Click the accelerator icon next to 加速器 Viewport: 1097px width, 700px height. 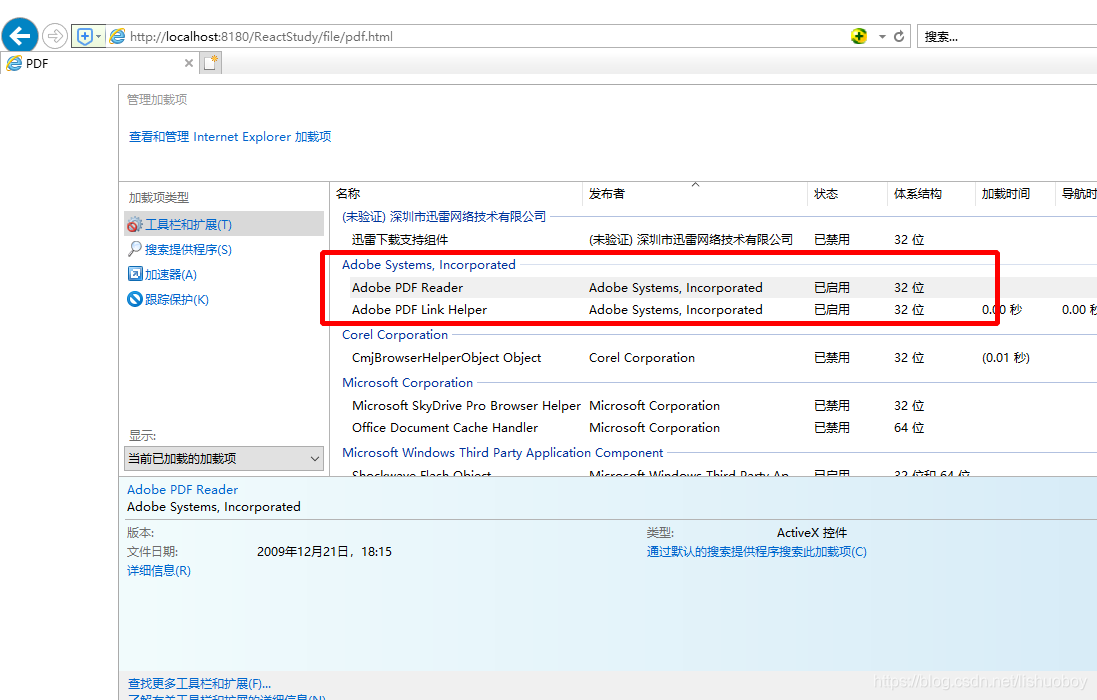coord(135,274)
